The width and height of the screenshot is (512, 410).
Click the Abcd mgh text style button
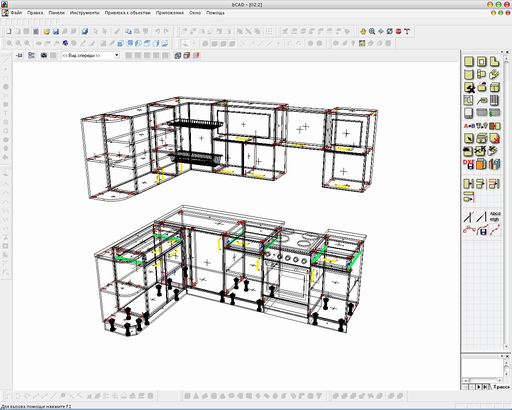click(495, 217)
